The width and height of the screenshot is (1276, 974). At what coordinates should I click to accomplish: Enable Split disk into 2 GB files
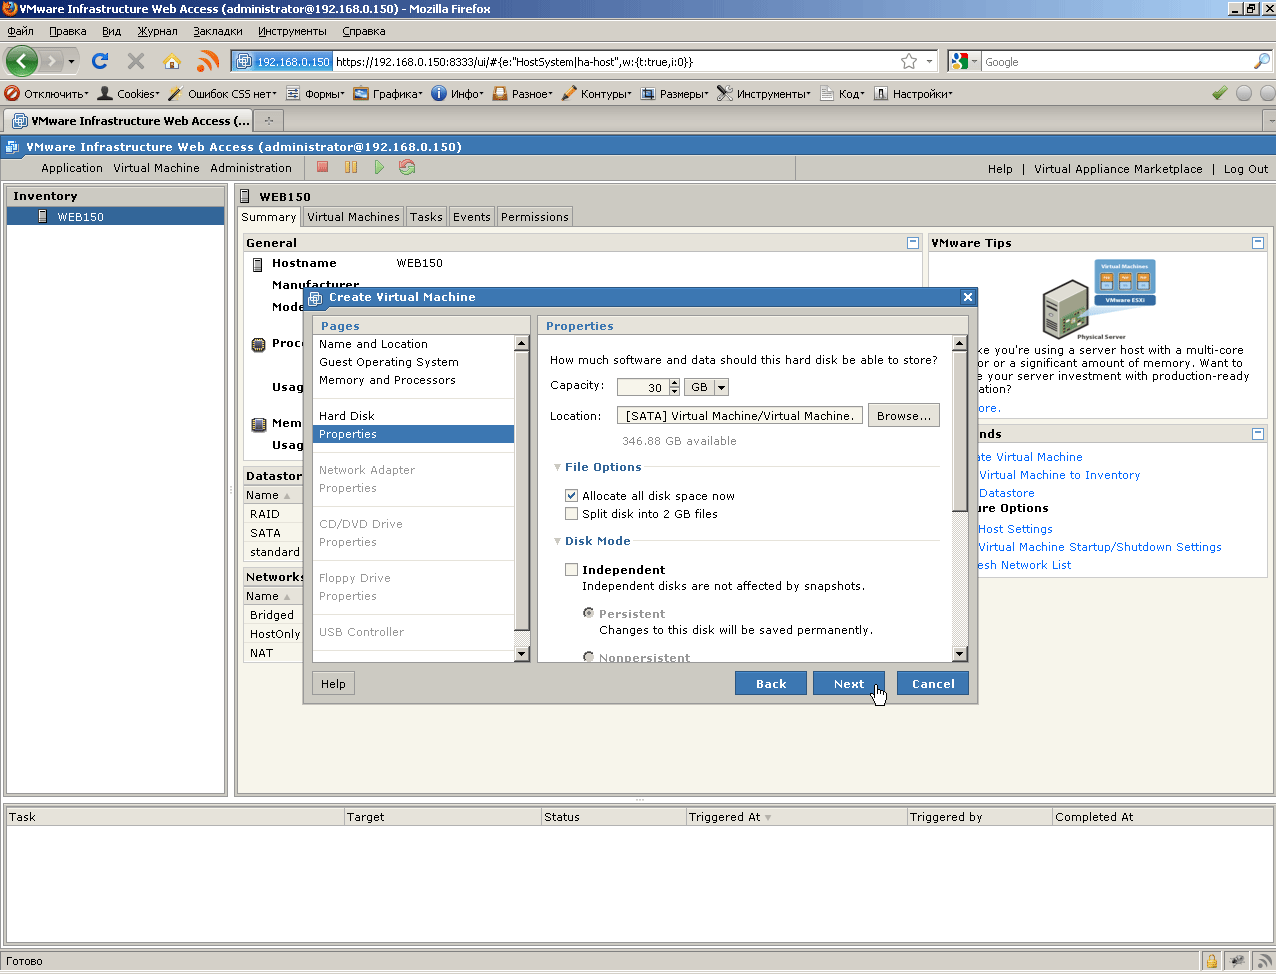pos(571,514)
